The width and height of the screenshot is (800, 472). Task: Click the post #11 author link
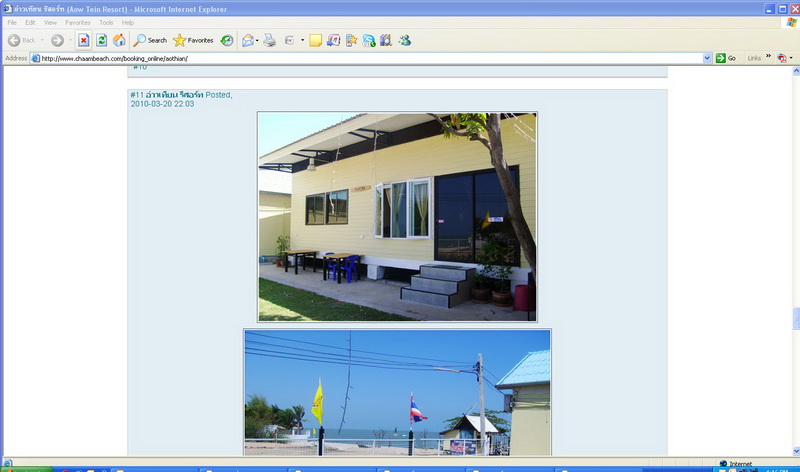(x=174, y=95)
